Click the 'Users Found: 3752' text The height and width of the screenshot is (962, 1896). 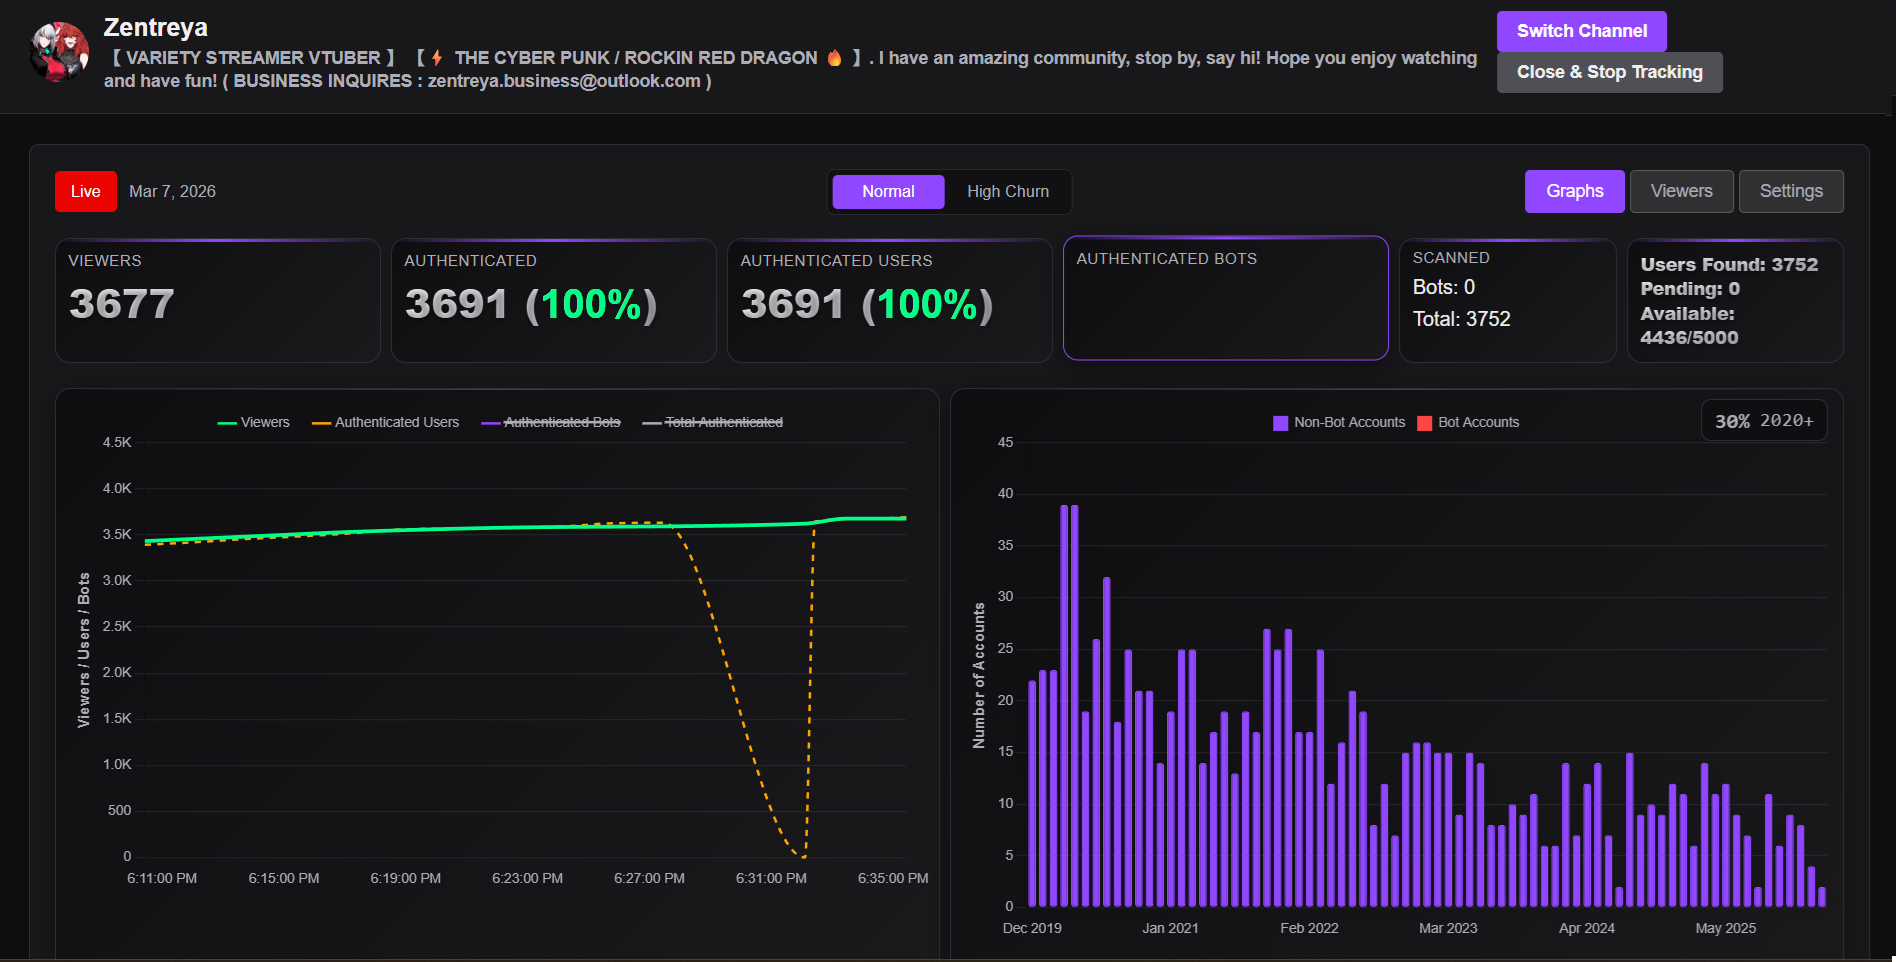click(x=1729, y=264)
